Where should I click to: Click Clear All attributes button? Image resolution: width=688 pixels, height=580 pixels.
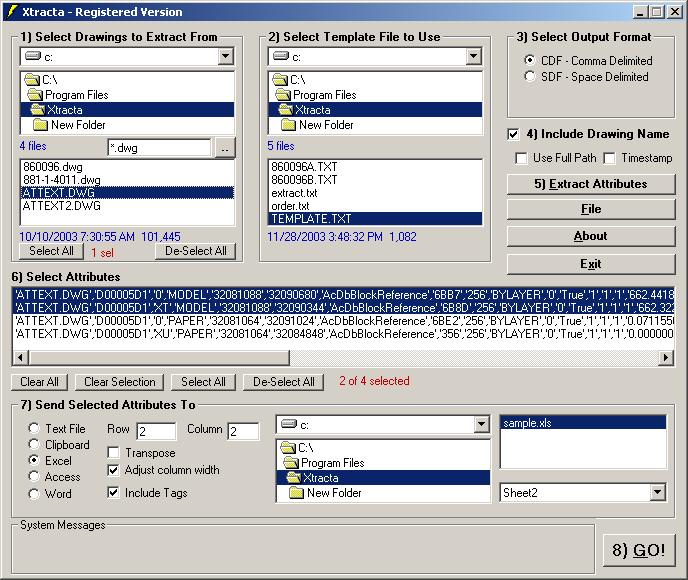pos(39,382)
